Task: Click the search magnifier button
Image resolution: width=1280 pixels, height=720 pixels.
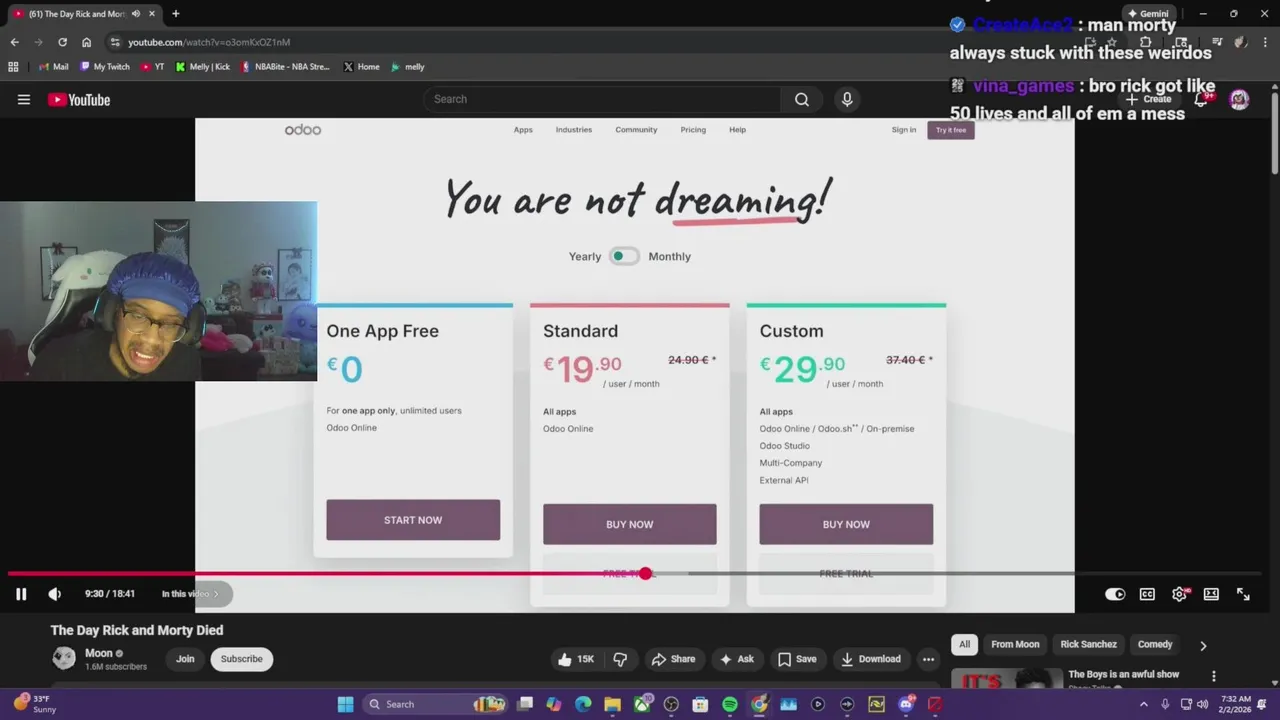Action: [802, 99]
